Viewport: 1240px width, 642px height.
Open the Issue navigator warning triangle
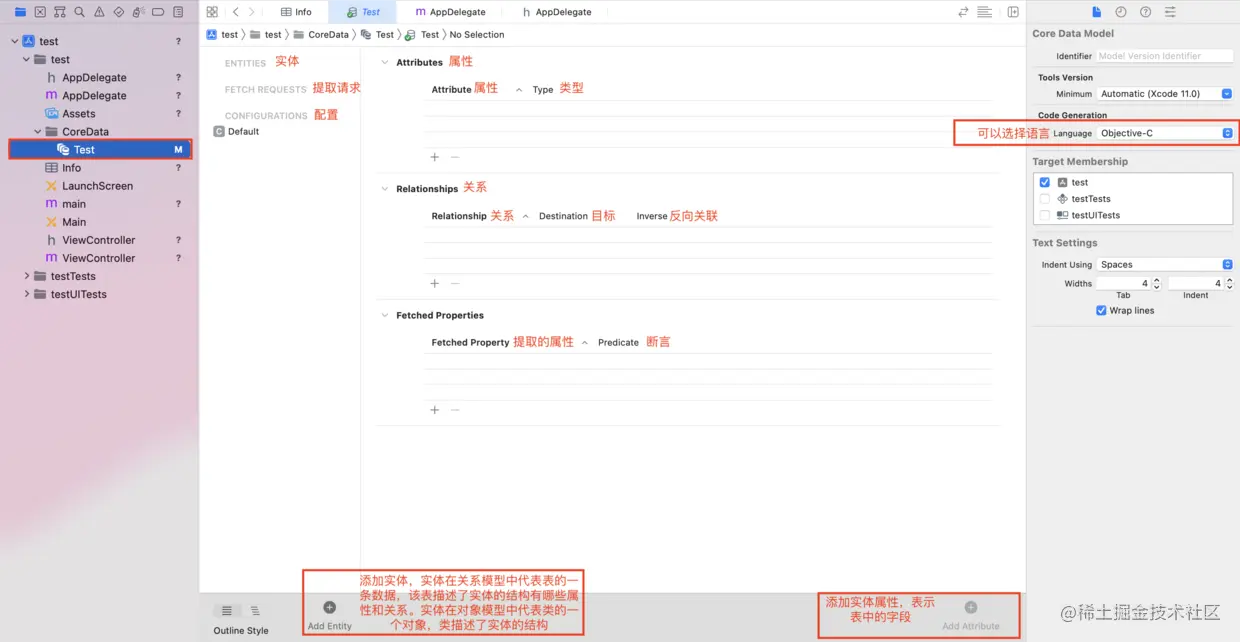(x=100, y=11)
